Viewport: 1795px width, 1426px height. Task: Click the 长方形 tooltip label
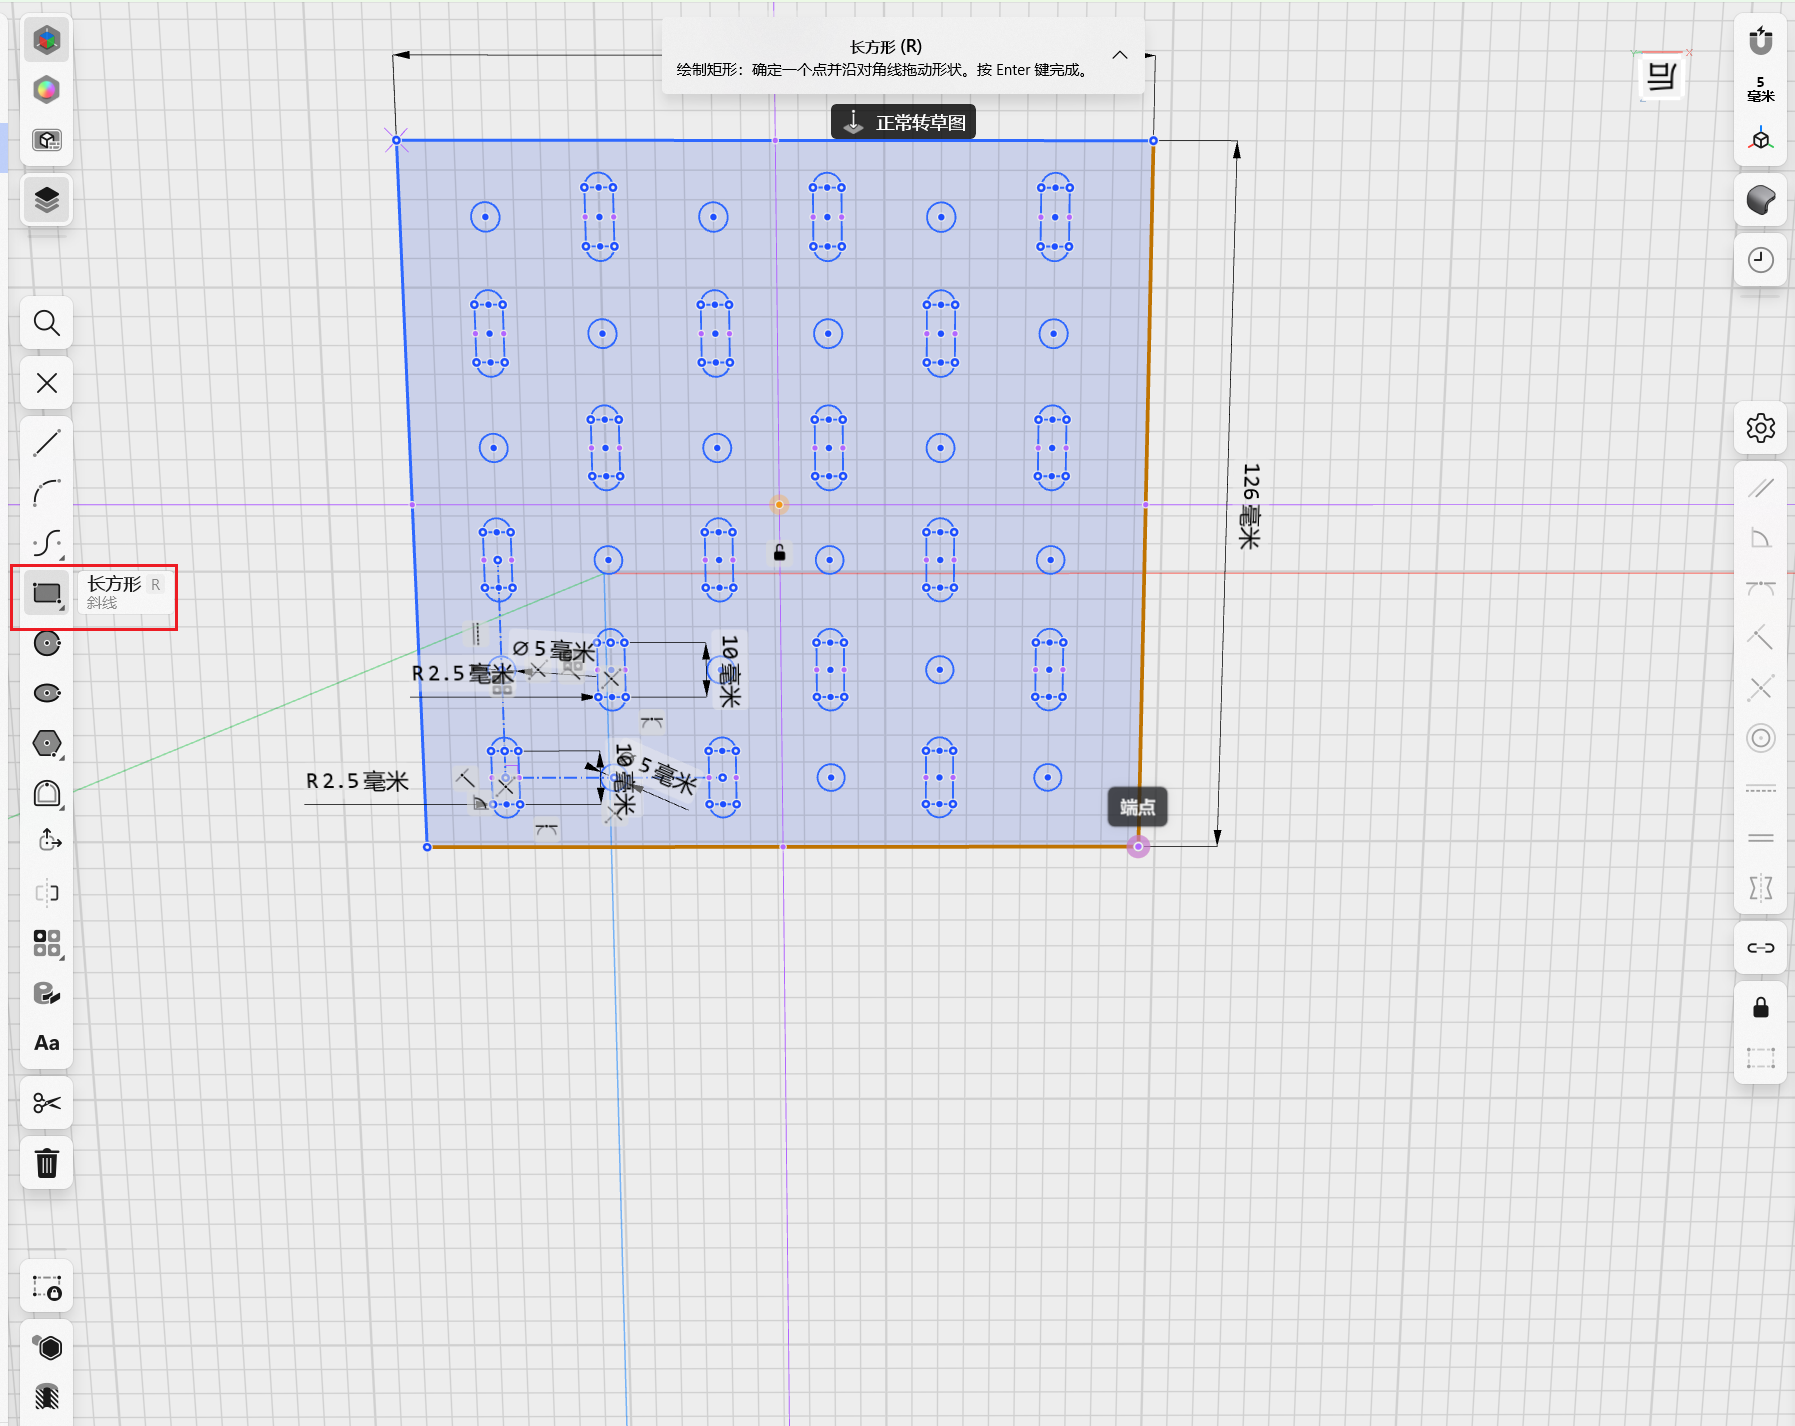(114, 584)
